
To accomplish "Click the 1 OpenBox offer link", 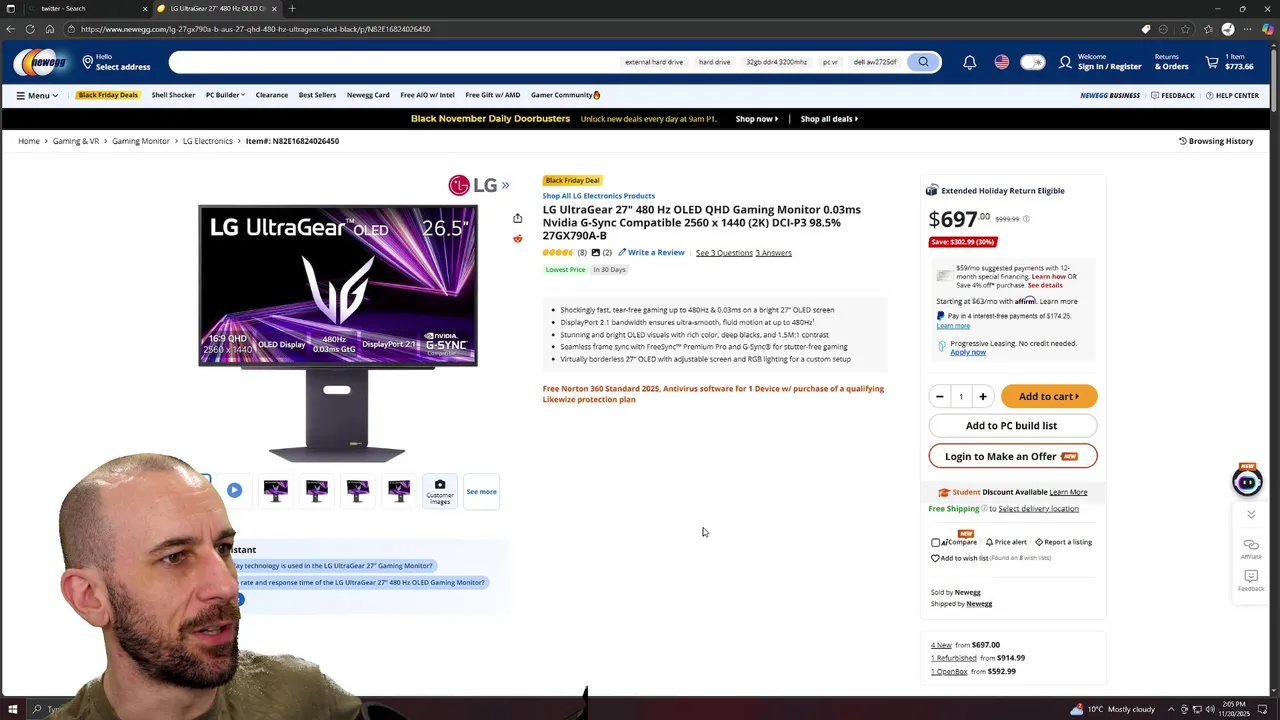I will (x=949, y=671).
